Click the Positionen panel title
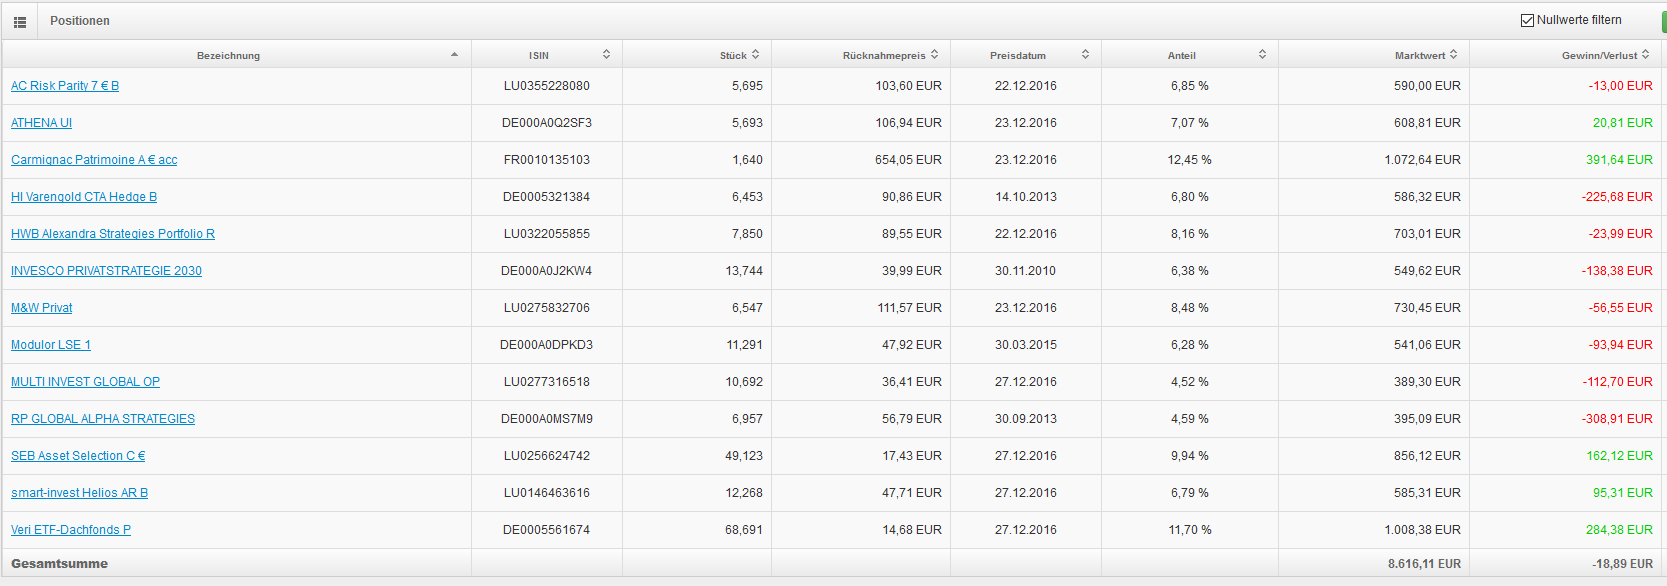This screenshot has height=586, width=1667. [x=80, y=21]
